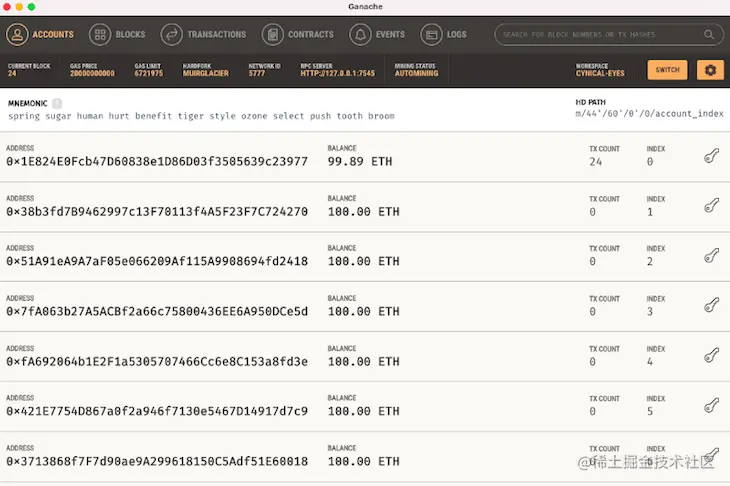Click the green maximize window button
Image resolution: width=730 pixels, height=486 pixels.
pos(31,7)
